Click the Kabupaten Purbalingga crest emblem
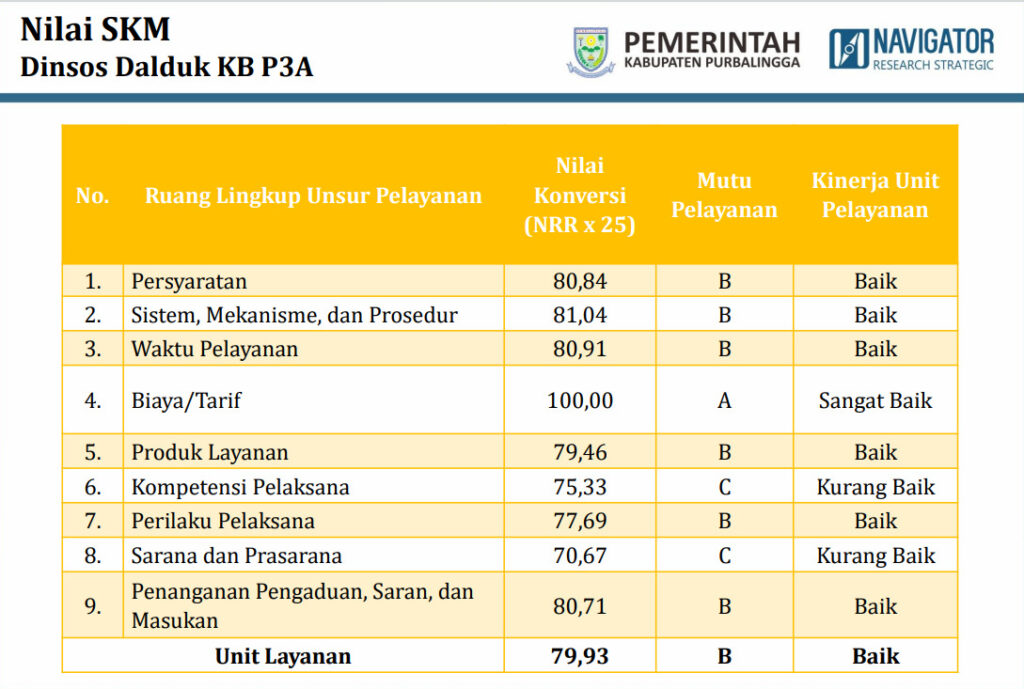Screen dimensions: 1024x689 (592, 51)
